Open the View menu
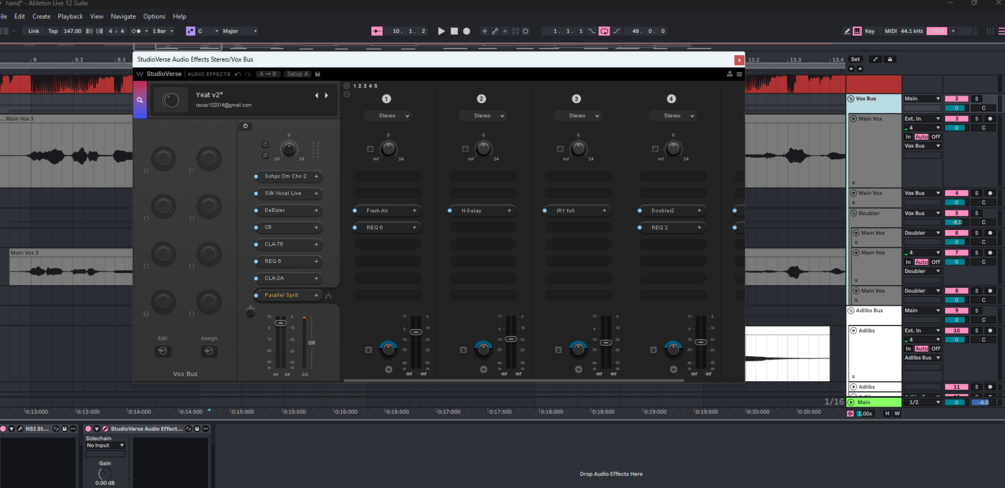The height and width of the screenshot is (488, 1005). [x=97, y=16]
